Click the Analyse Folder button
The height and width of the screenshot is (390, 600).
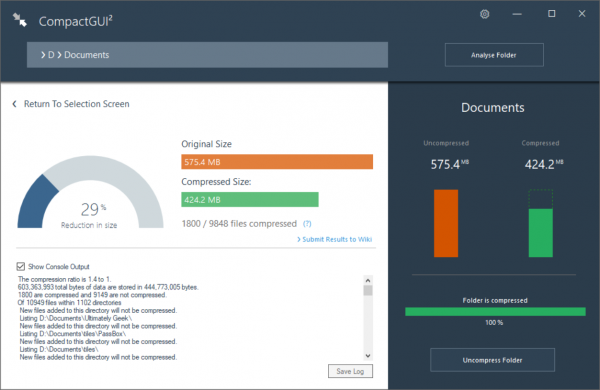point(494,55)
